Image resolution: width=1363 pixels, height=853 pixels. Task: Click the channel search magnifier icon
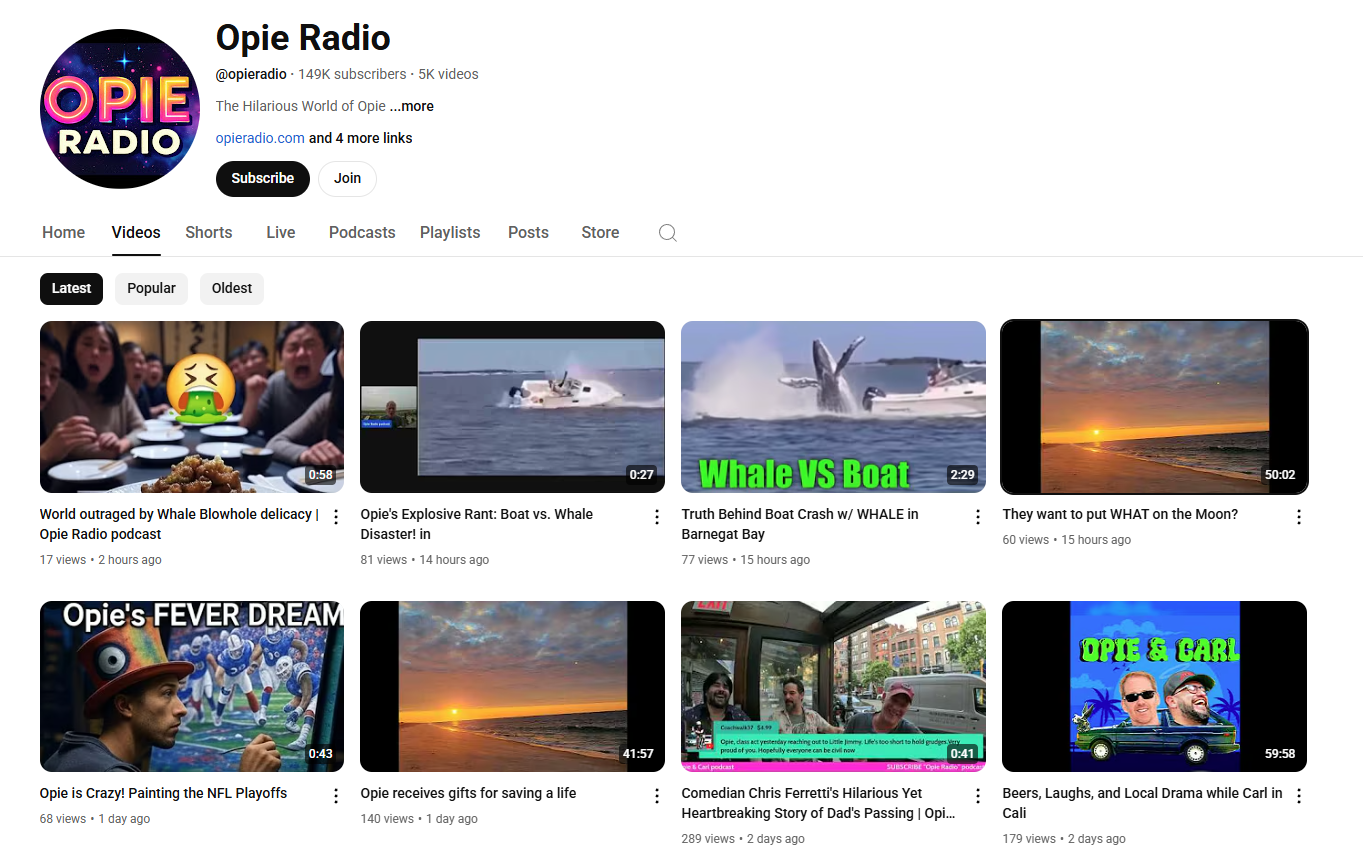point(668,233)
